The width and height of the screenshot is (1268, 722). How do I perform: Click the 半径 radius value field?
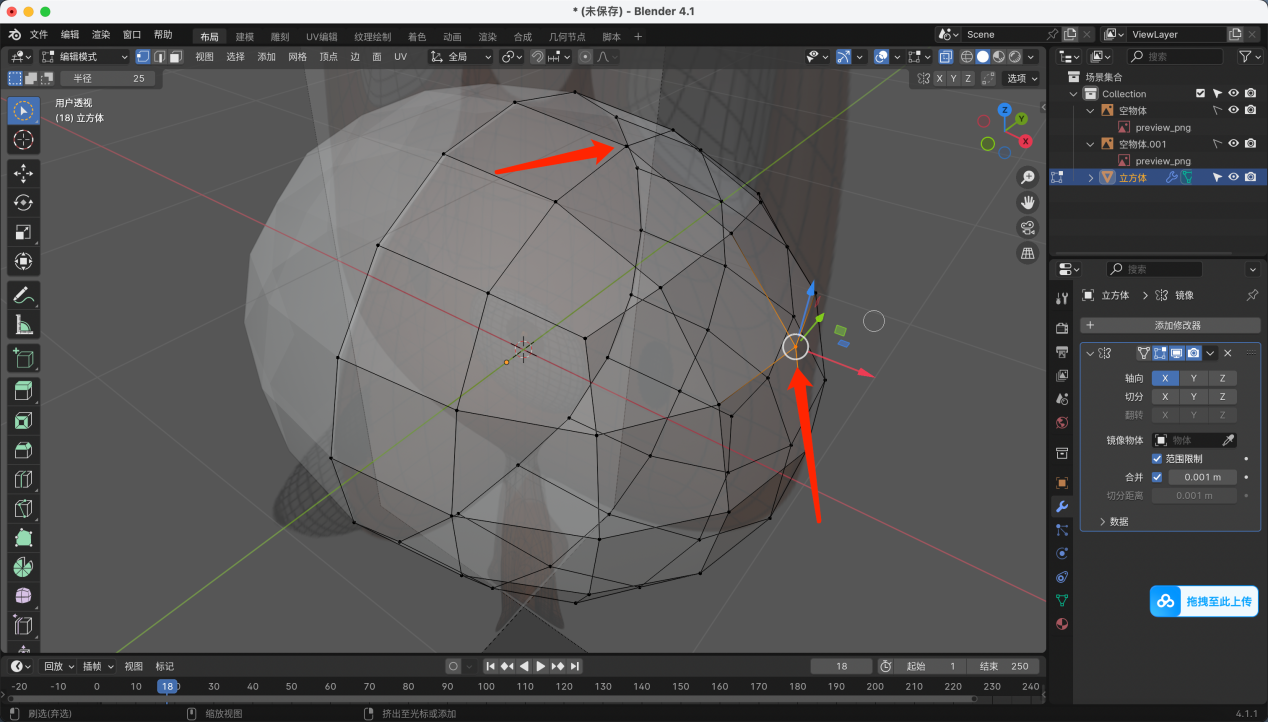(x=107, y=78)
